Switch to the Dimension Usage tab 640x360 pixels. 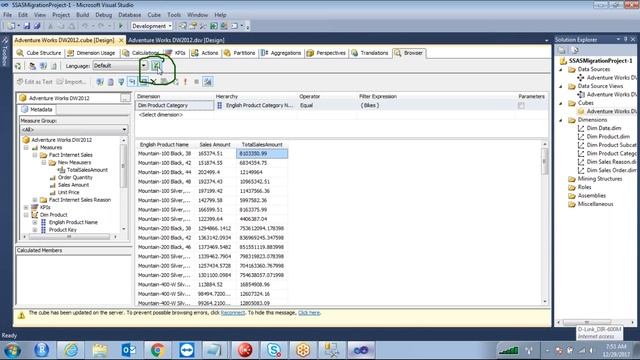pos(91,53)
